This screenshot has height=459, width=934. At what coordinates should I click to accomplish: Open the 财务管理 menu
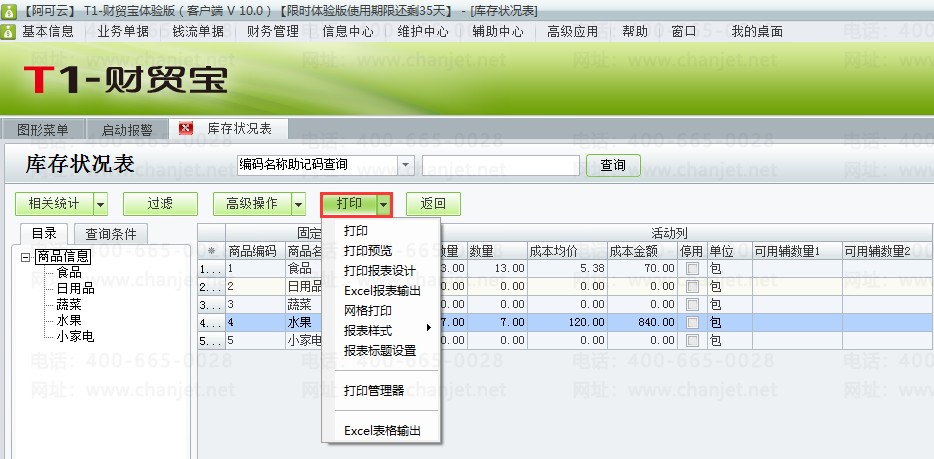tap(273, 32)
